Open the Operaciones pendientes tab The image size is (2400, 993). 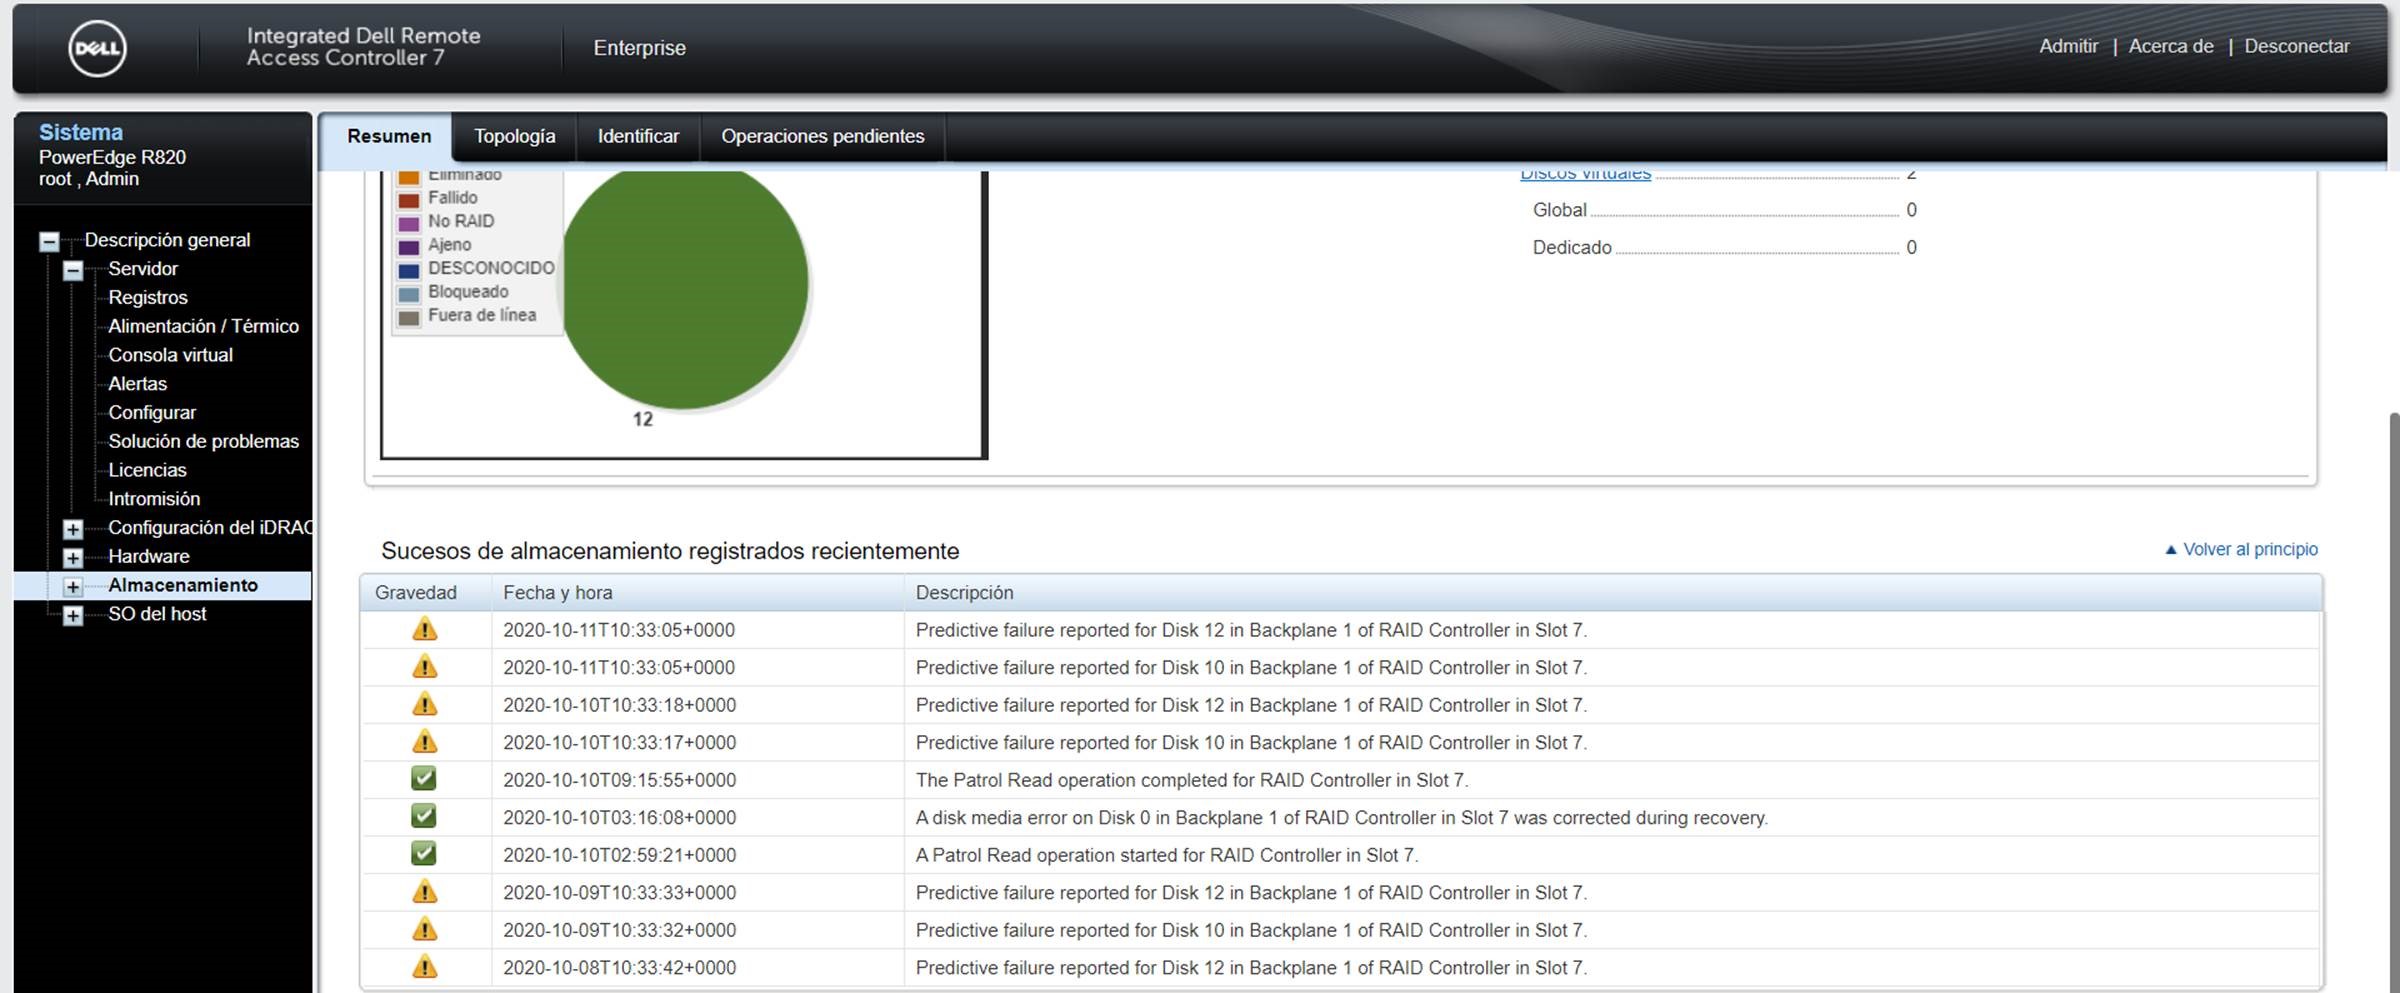(822, 136)
